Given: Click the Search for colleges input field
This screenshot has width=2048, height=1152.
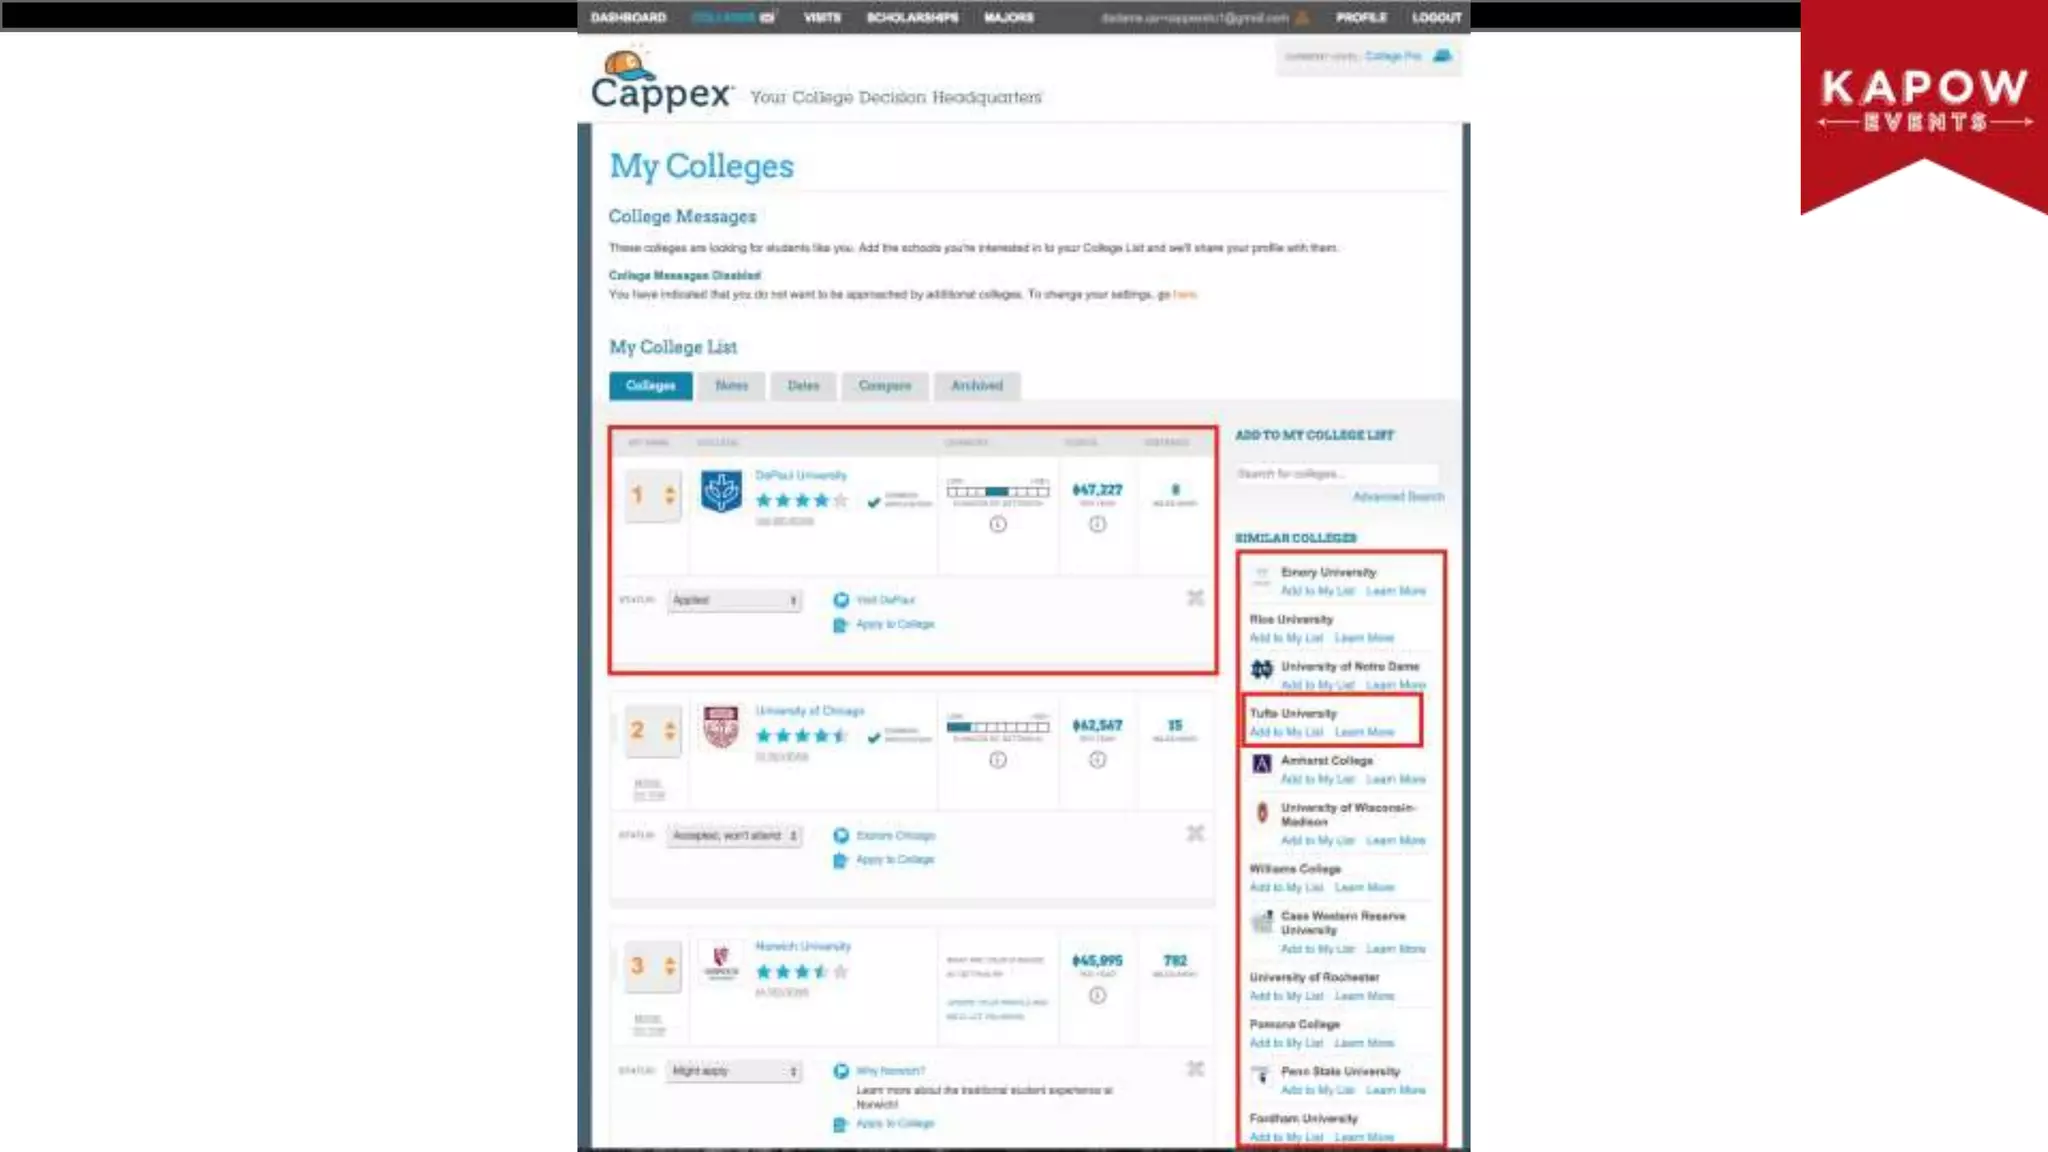Looking at the screenshot, I should click(x=1336, y=474).
